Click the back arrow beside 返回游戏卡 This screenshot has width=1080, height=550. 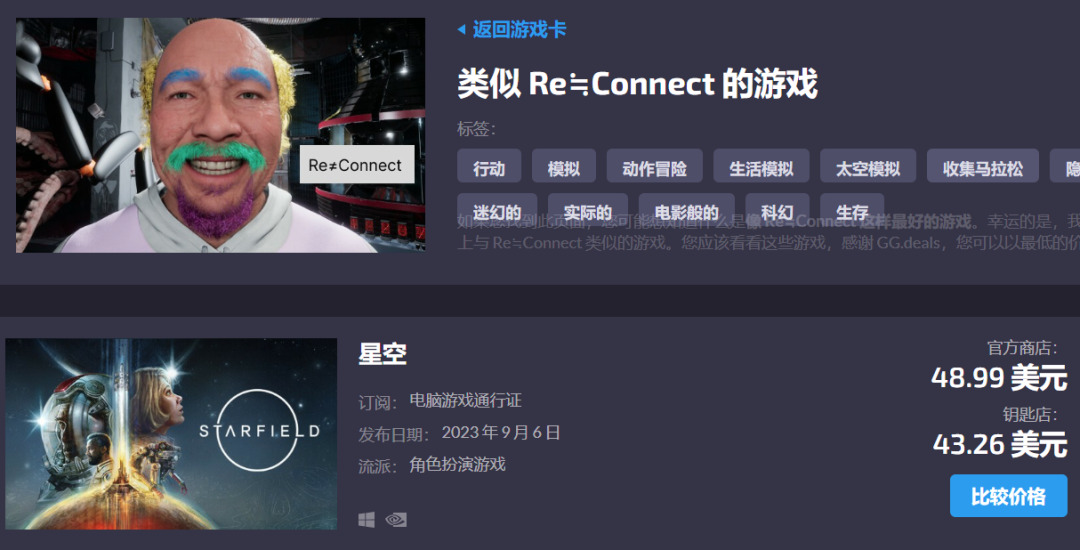tap(461, 30)
